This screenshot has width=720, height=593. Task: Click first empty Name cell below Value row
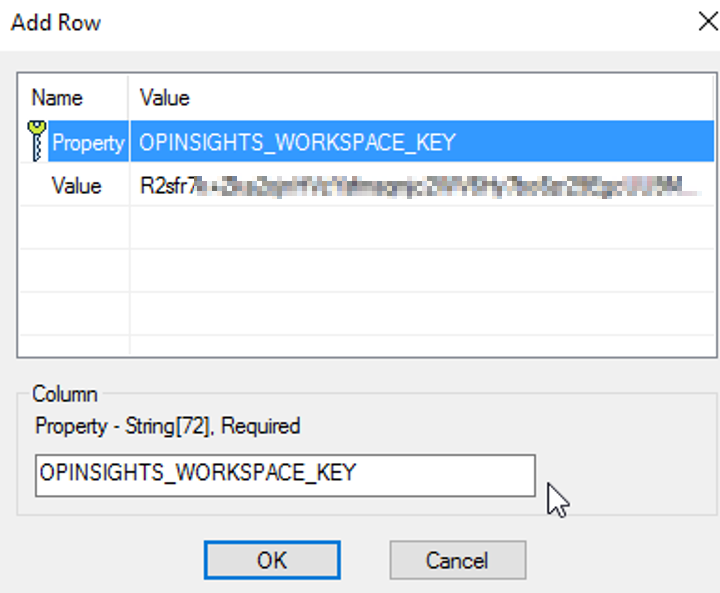(74, 228)
